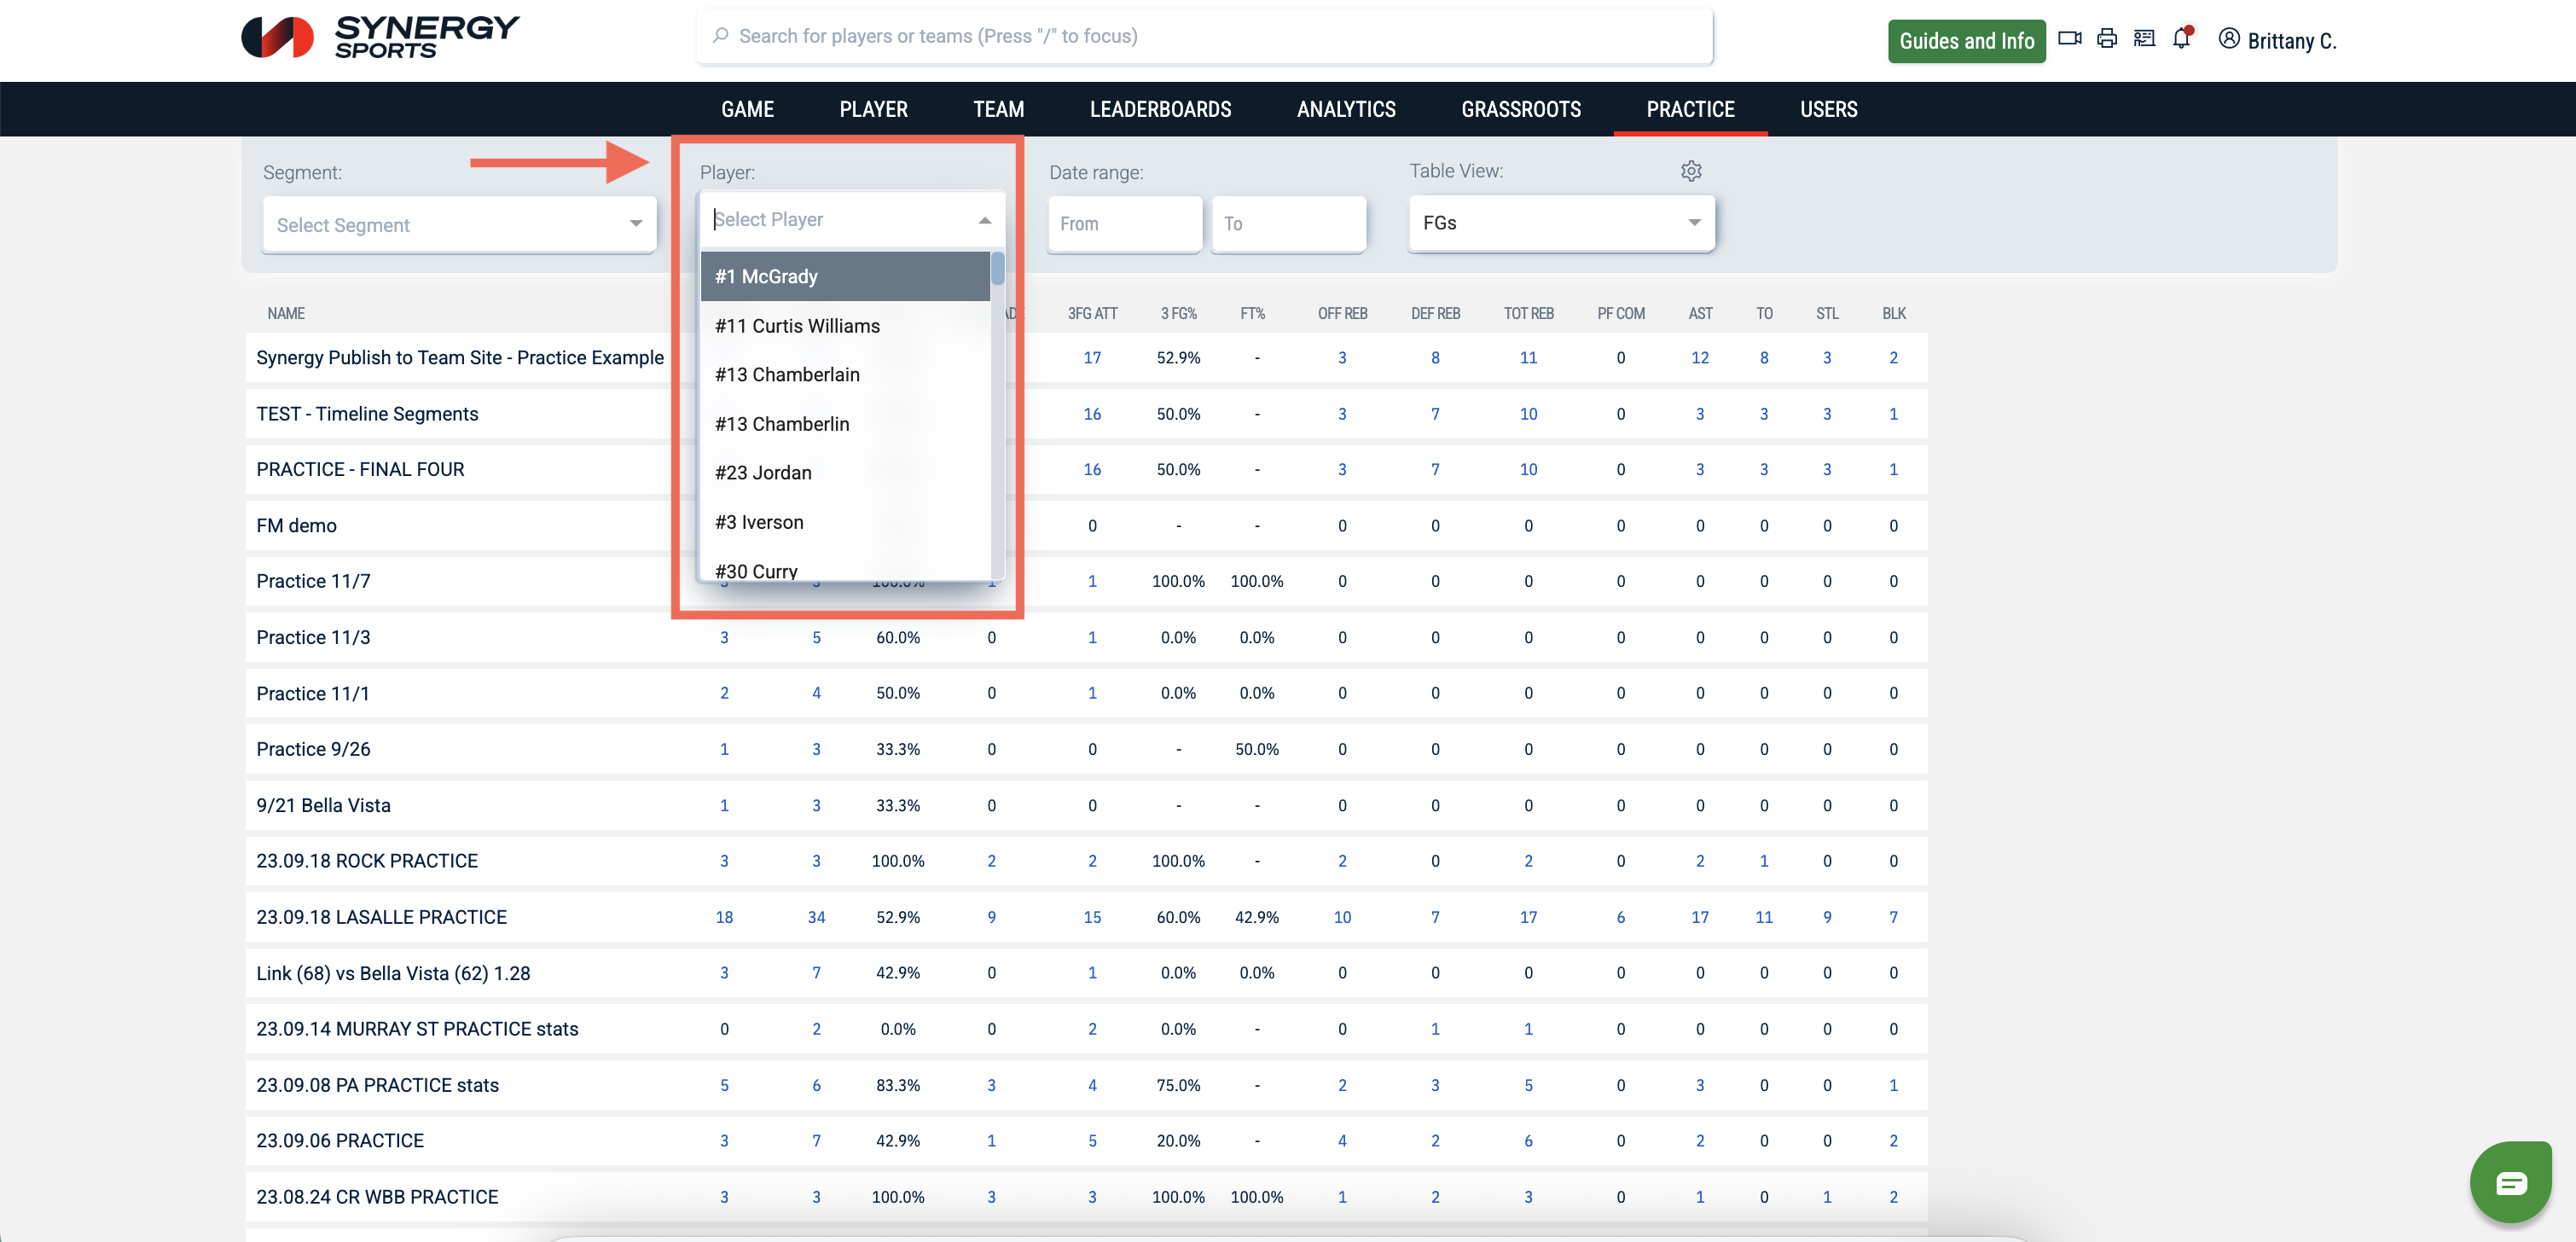Open 23.09.18 LASALLE PRACTICE row
2576x1242 pixels.
pyautogui.click(x=381, y=917)
